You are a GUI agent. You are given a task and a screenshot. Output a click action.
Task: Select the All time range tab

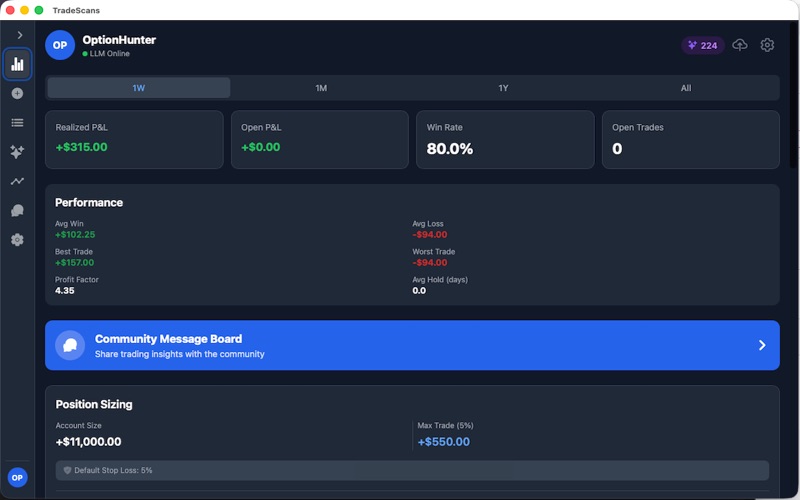(686, 88)
